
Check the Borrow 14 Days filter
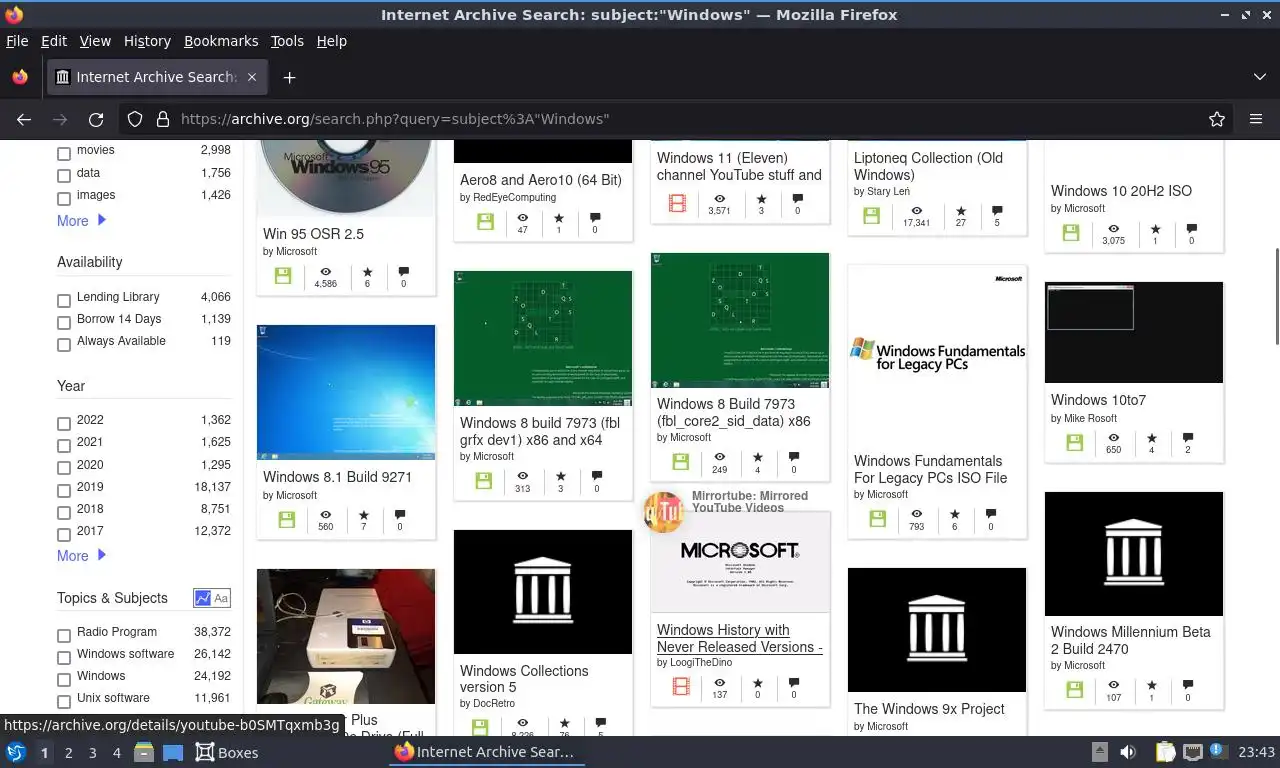pyautogui.click(x=64, y=322)
